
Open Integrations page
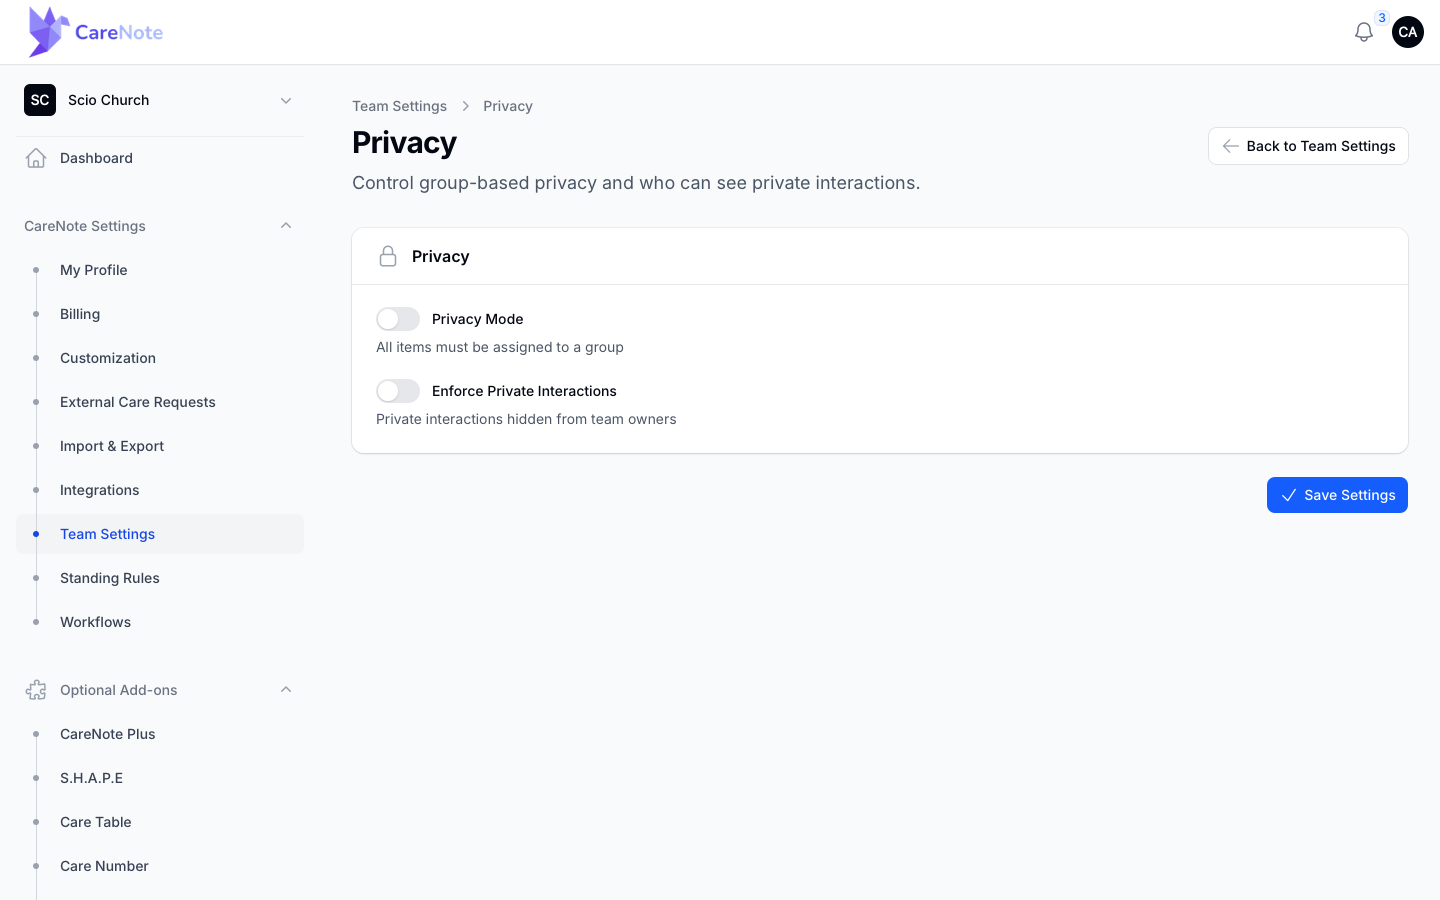[160, 490]
